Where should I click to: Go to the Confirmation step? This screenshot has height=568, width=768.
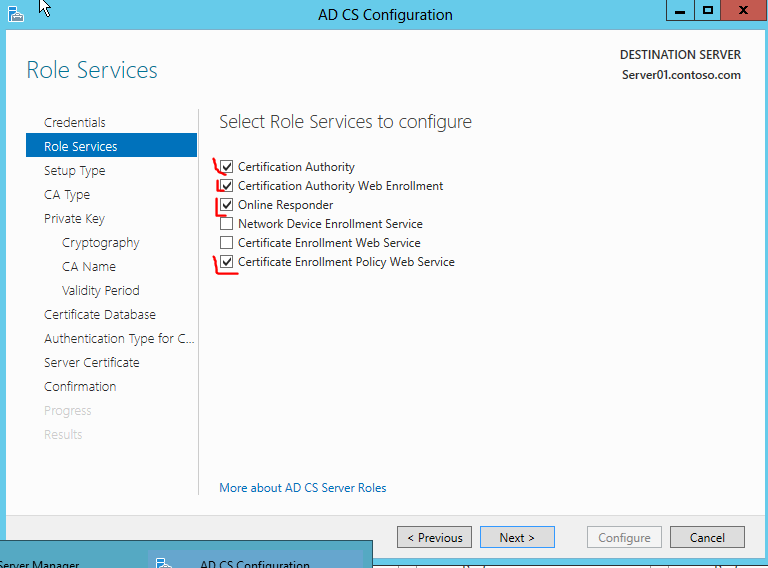click(80, 387)
